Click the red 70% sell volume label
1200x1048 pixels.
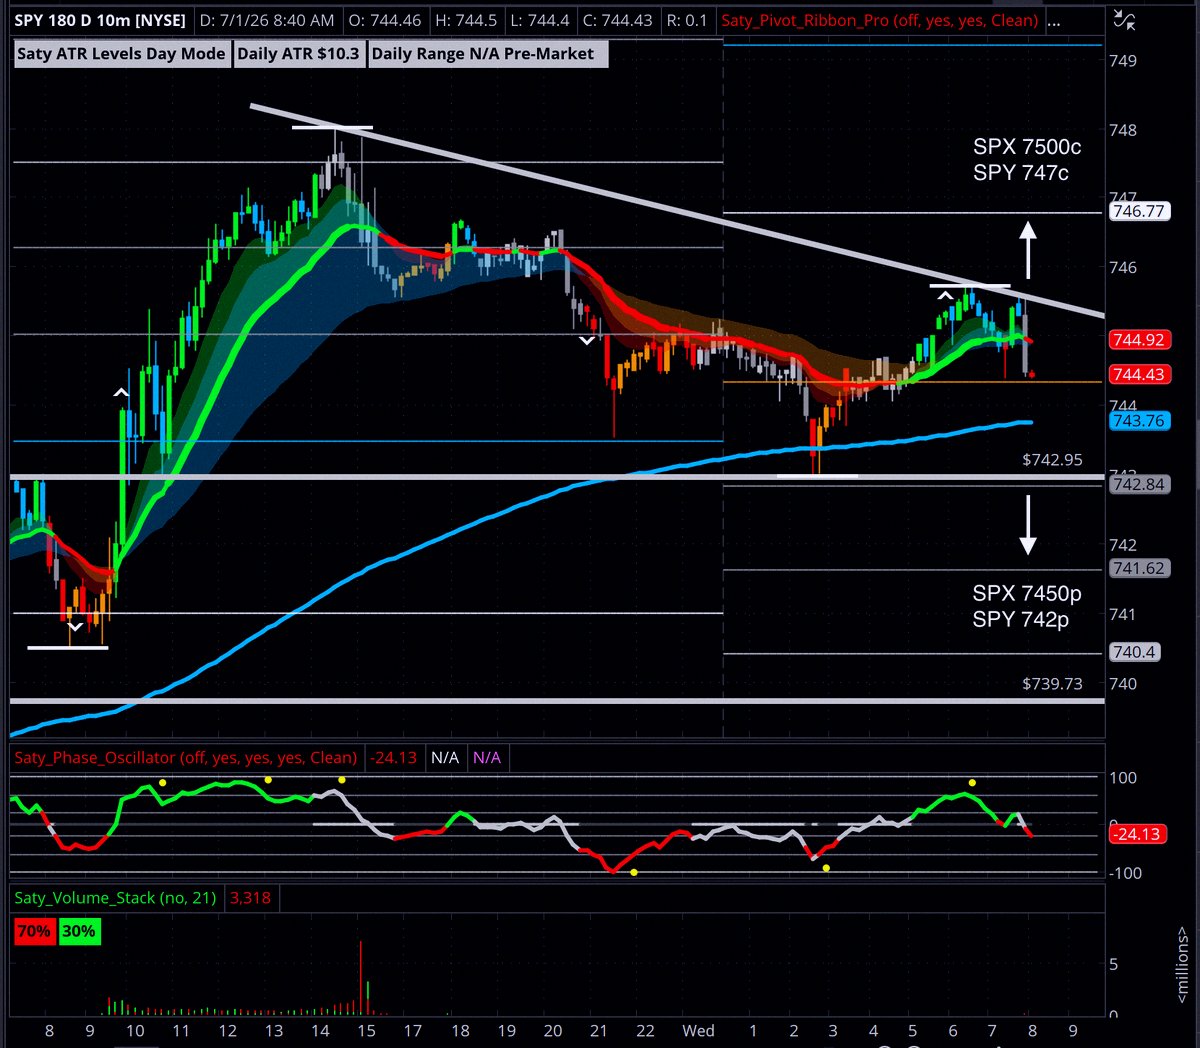(33, 931)
